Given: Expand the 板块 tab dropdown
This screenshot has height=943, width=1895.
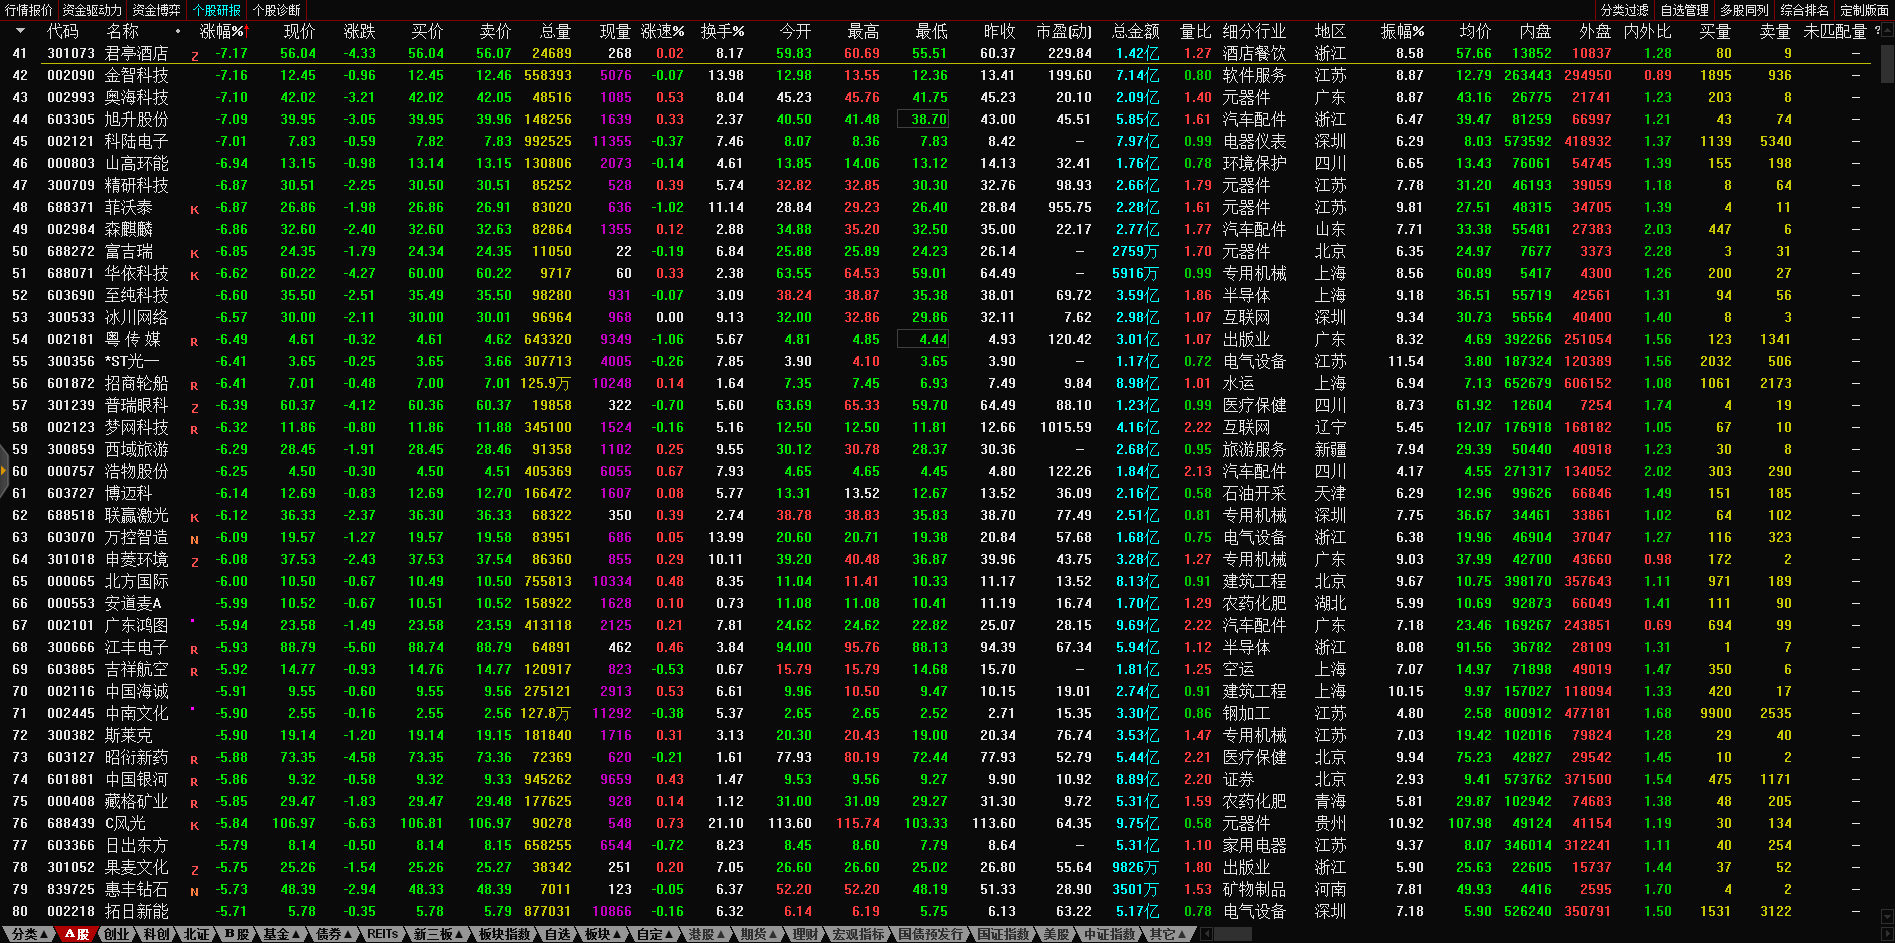Looking at the screenshot, I should pyautogui.click(x=603, y=934).
